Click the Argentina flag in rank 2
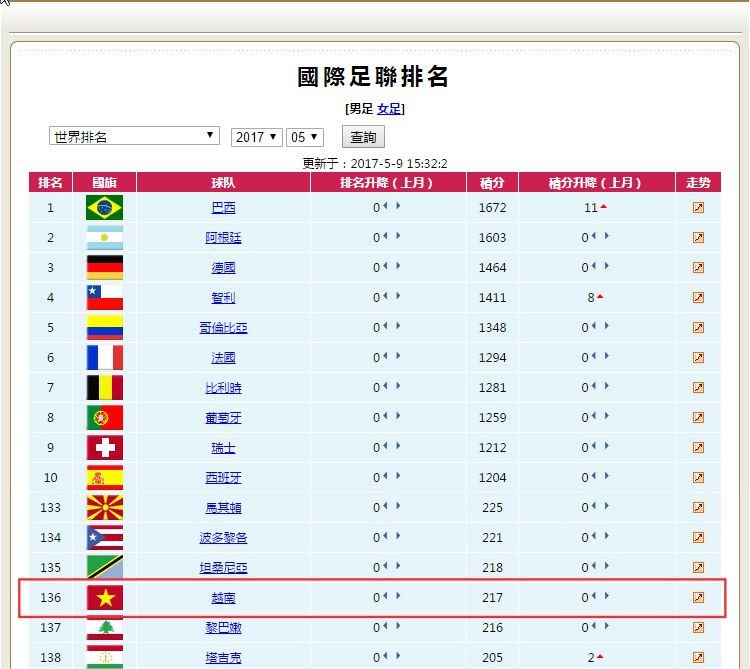This screenshot has width=750, height=669. 104,238
